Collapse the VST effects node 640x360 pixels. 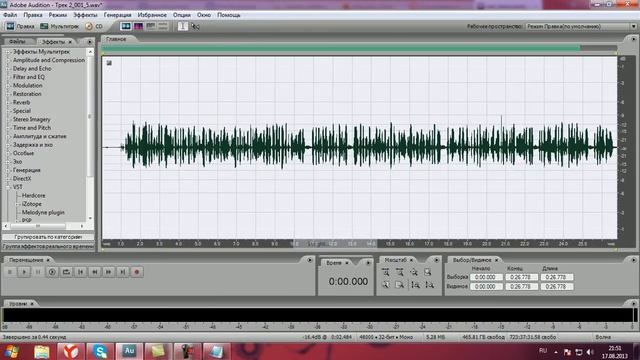click(8, 187)
